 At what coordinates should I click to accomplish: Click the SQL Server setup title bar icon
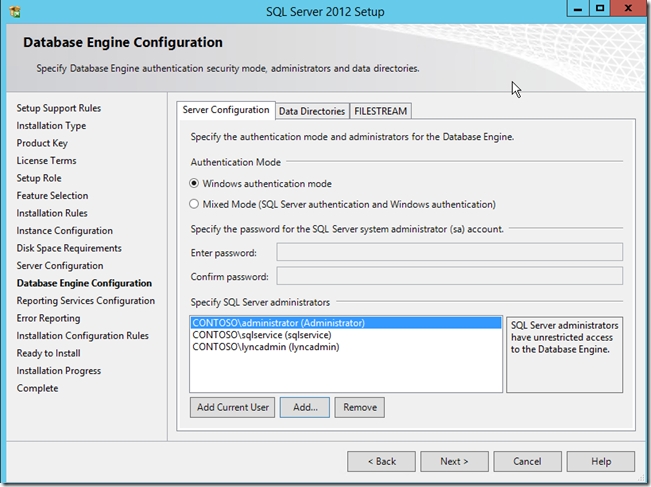pyautogui.click(x=15, y=11)
